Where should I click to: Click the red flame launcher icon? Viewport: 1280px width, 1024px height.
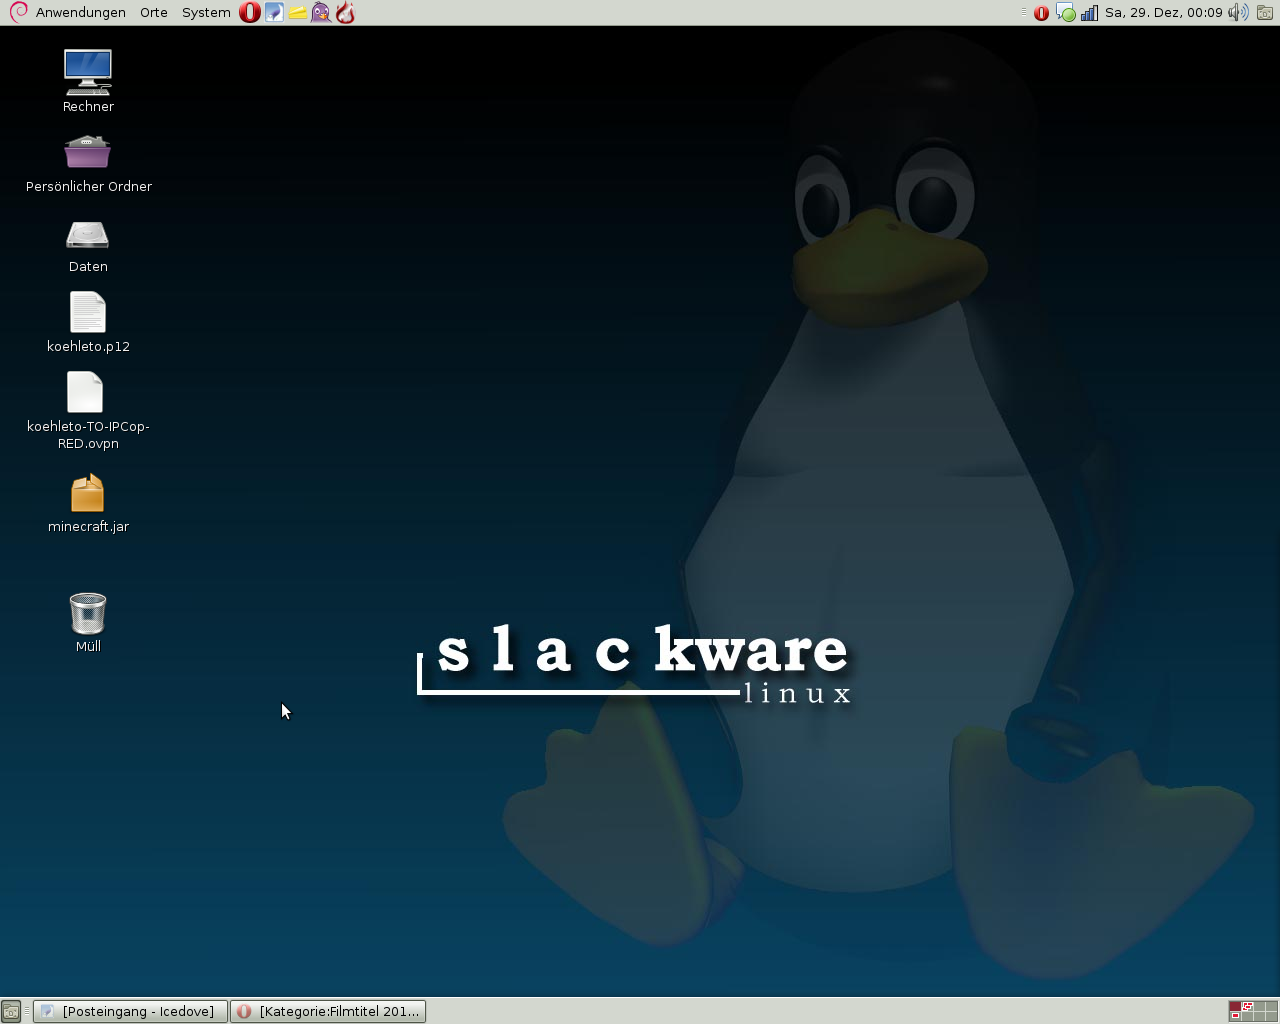[345, 13]
